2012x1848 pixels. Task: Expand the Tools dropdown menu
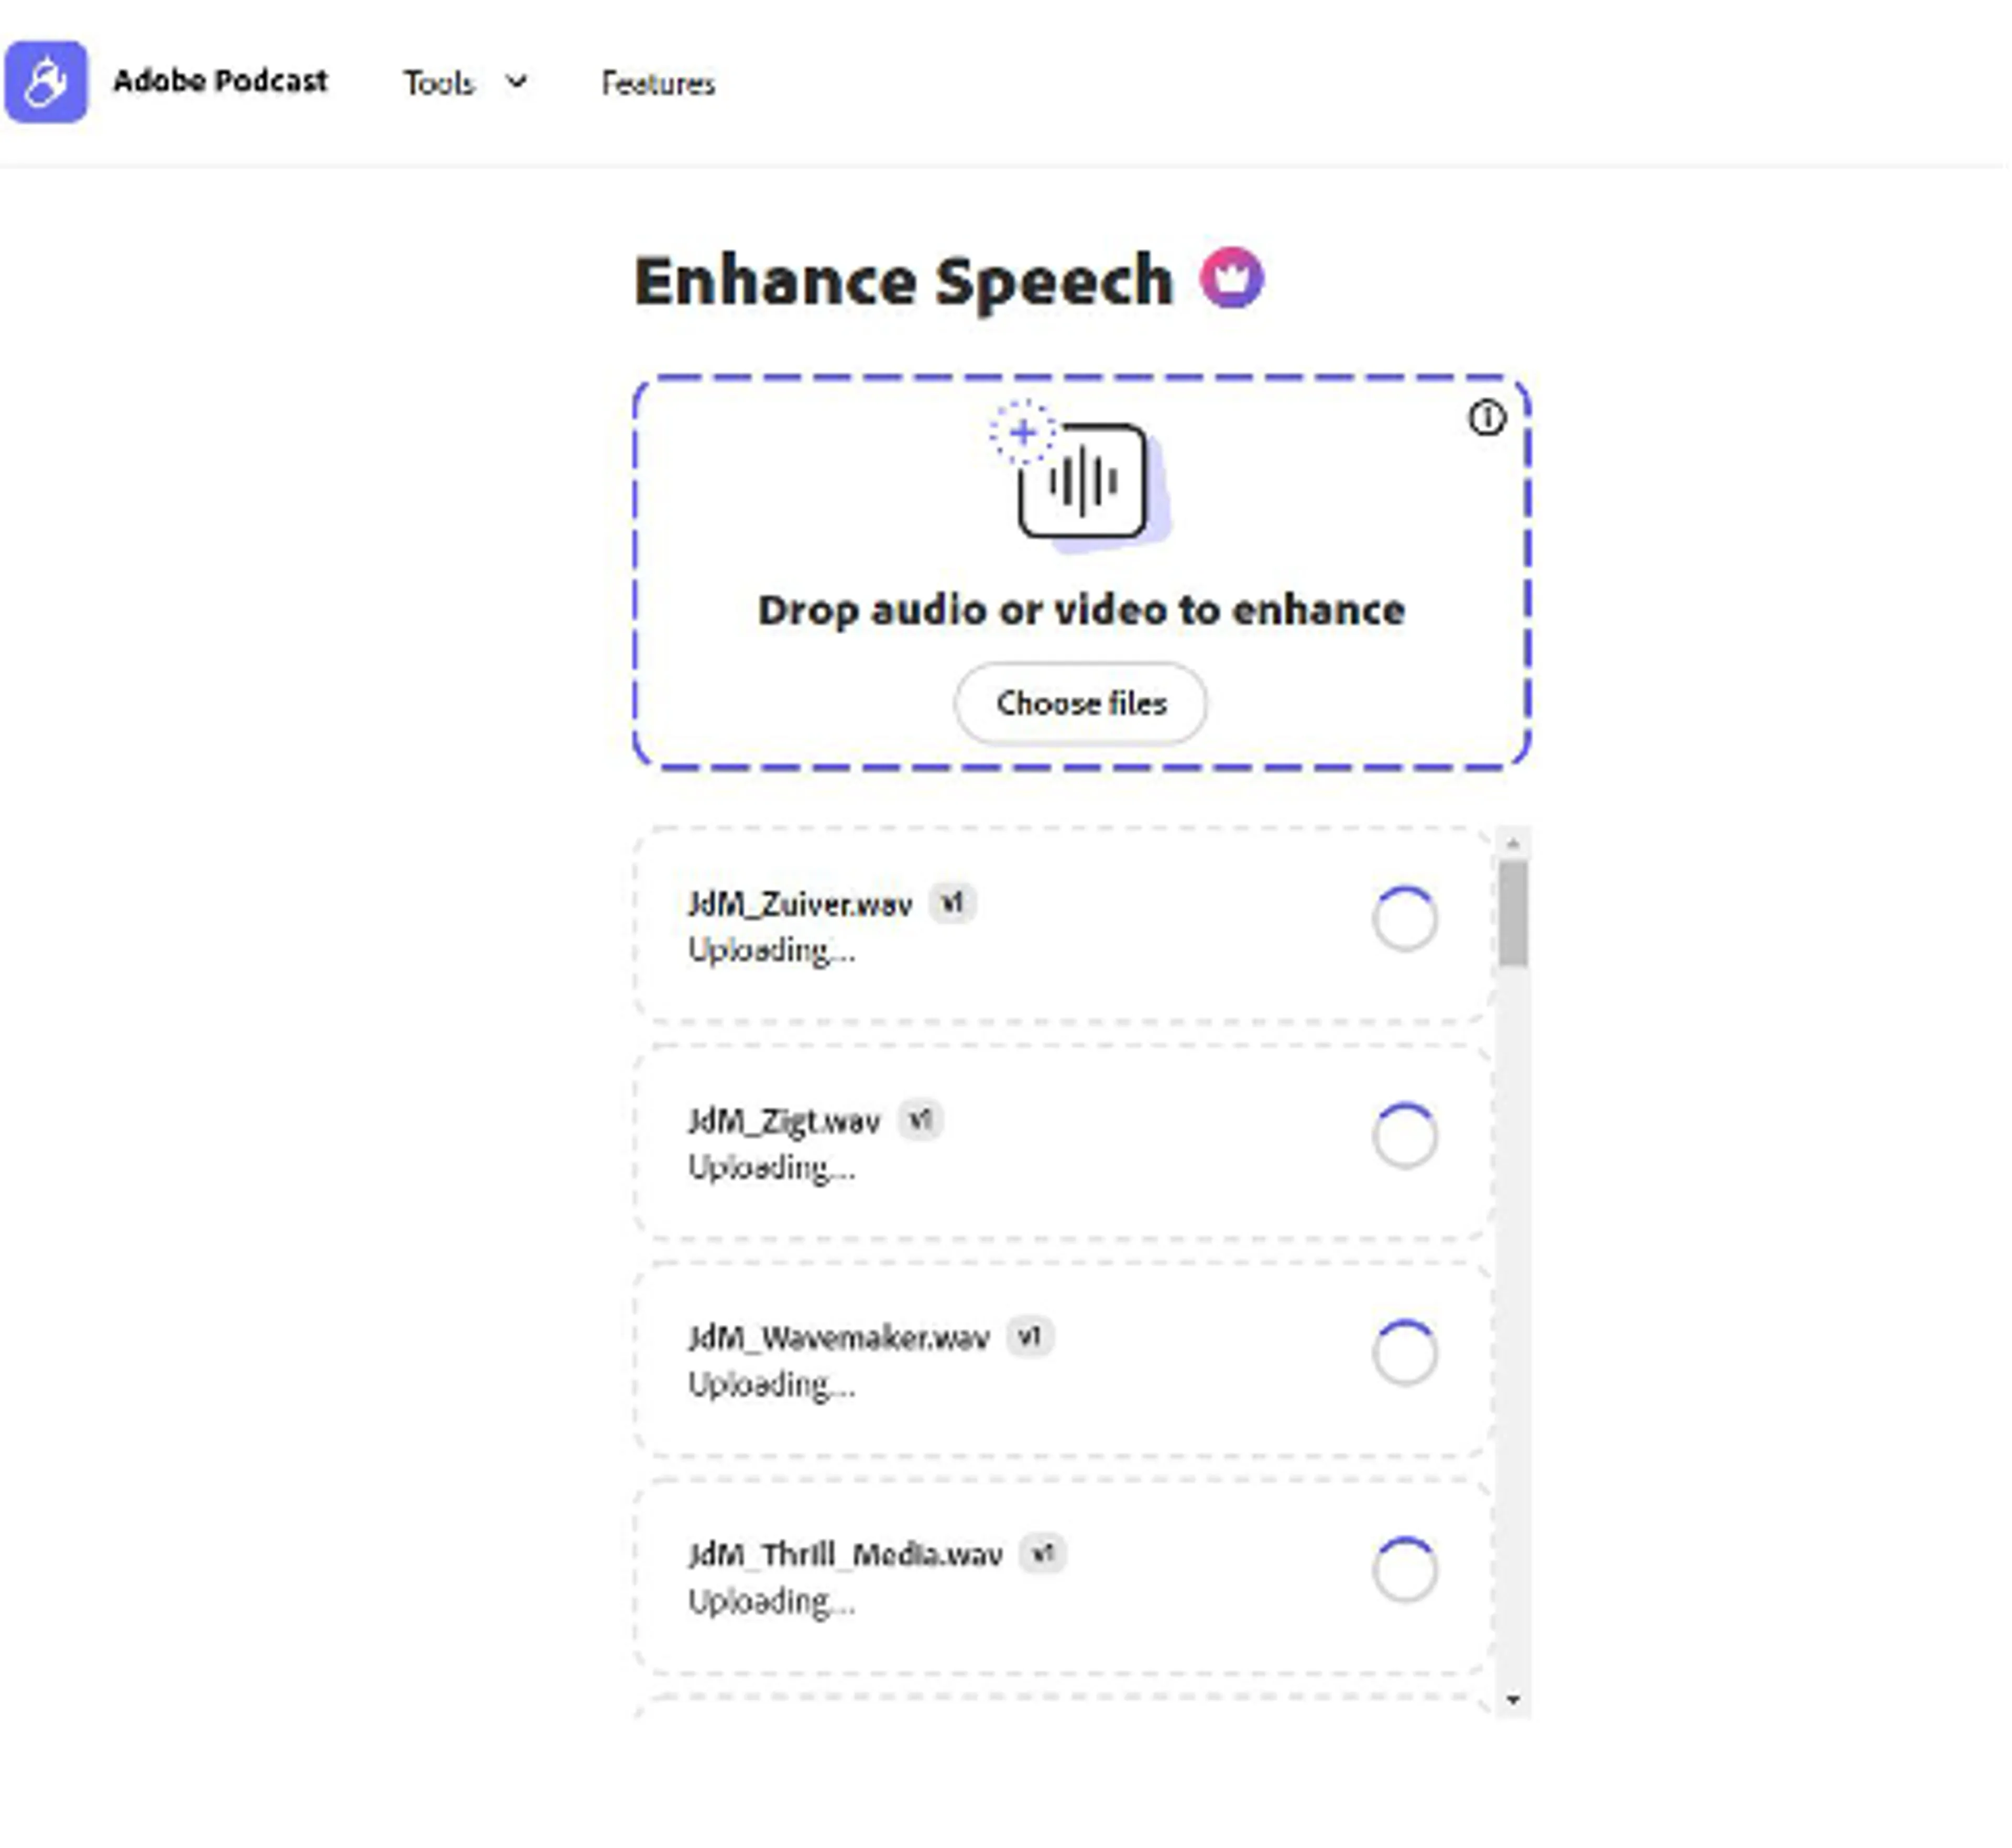coord(465,83)
